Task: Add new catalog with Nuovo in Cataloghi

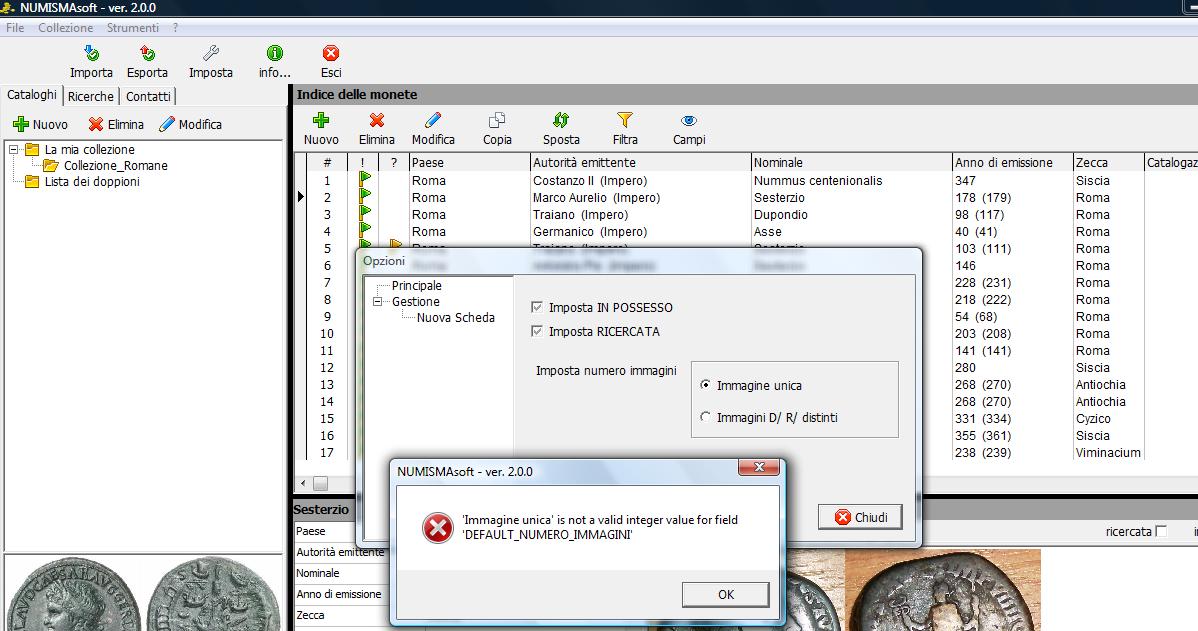Action: click(x=40, y=124)
